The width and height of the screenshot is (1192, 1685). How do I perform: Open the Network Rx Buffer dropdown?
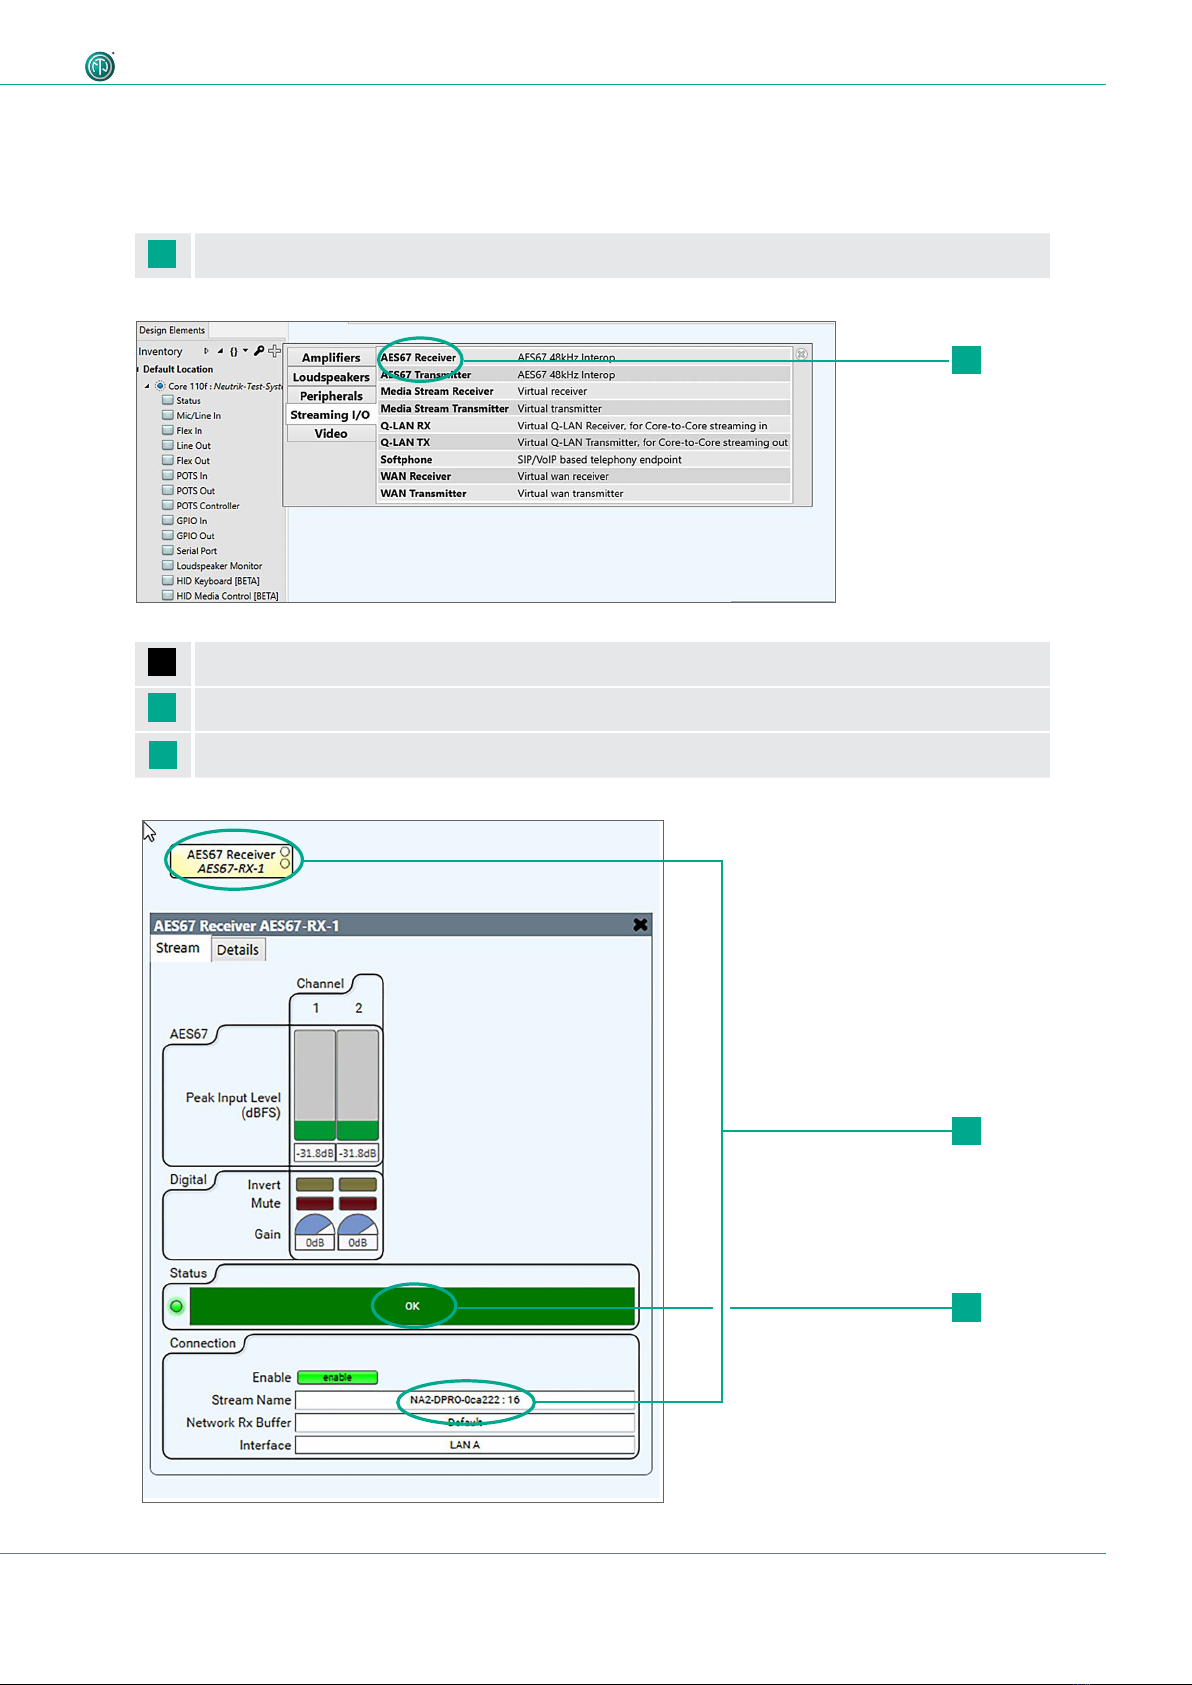click(x=464, y=1422)
